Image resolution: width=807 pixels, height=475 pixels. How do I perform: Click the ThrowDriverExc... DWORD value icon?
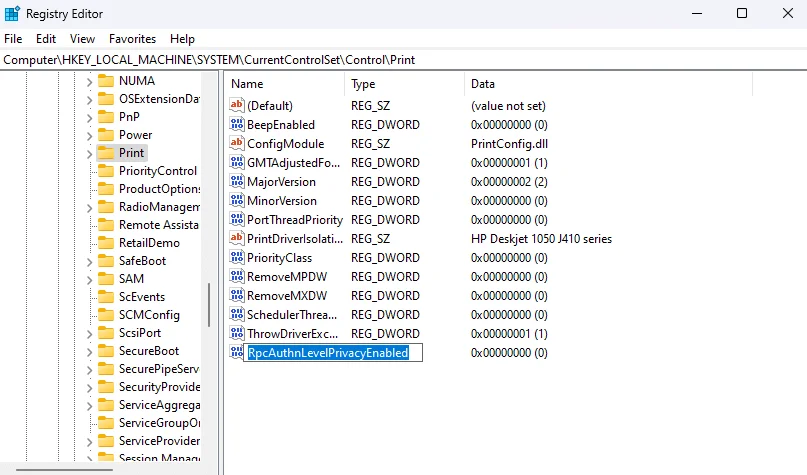[x=237, y=333]
